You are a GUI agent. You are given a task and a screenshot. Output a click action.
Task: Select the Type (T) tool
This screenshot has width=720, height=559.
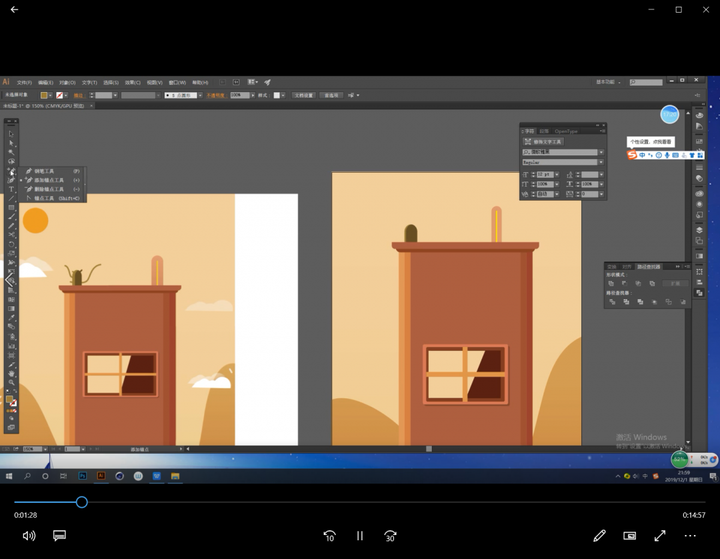pos(11,189)
